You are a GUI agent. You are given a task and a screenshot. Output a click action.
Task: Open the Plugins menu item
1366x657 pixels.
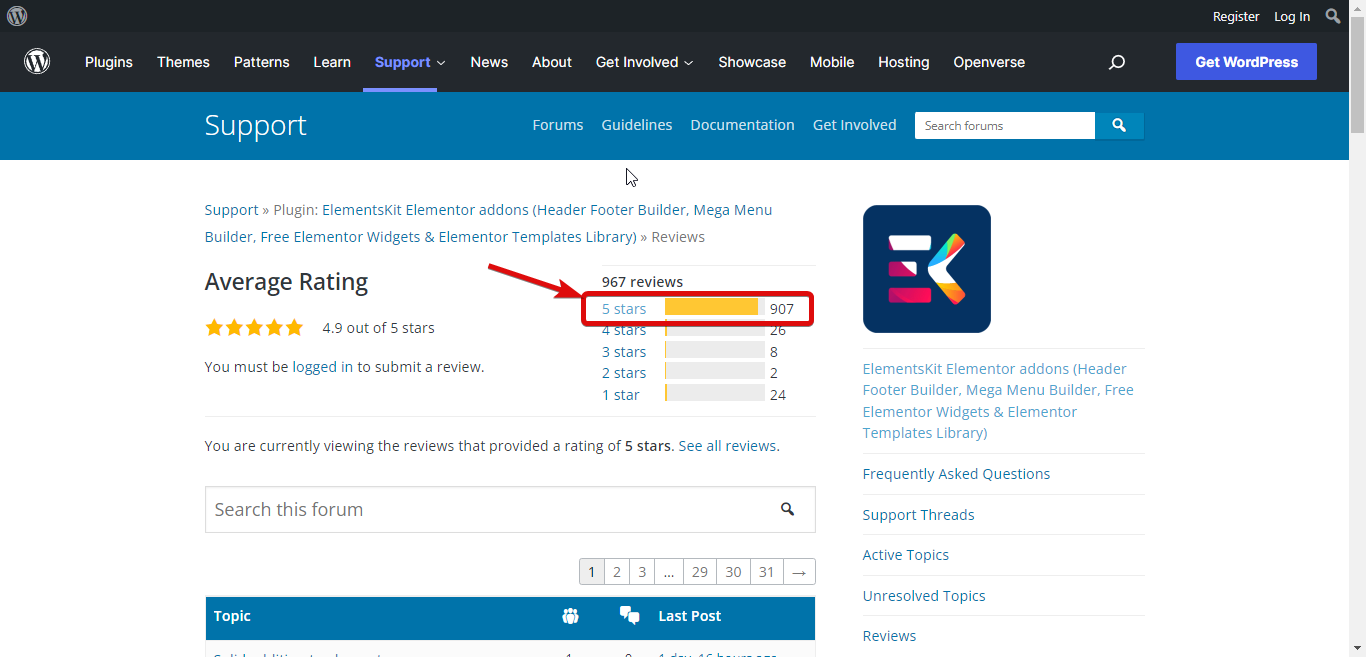pyautogui.click(x=109, y=62)
